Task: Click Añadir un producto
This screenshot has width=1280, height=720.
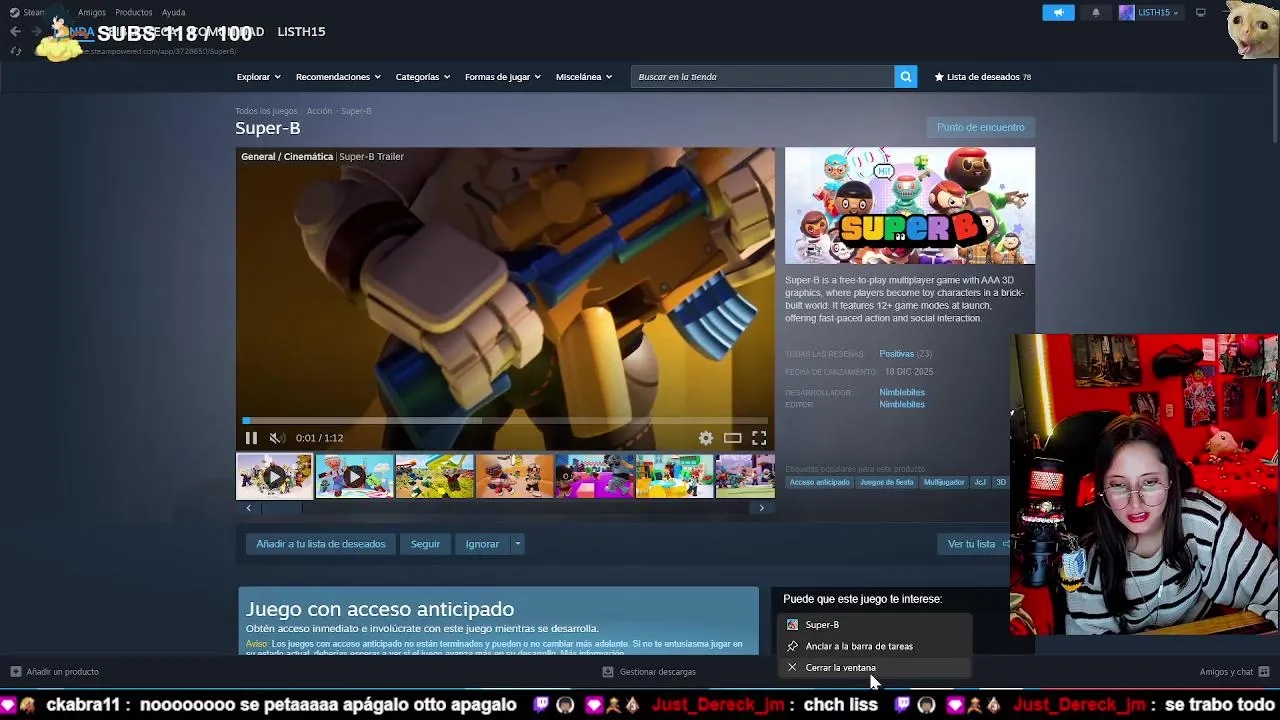Action: pos(55,672)
